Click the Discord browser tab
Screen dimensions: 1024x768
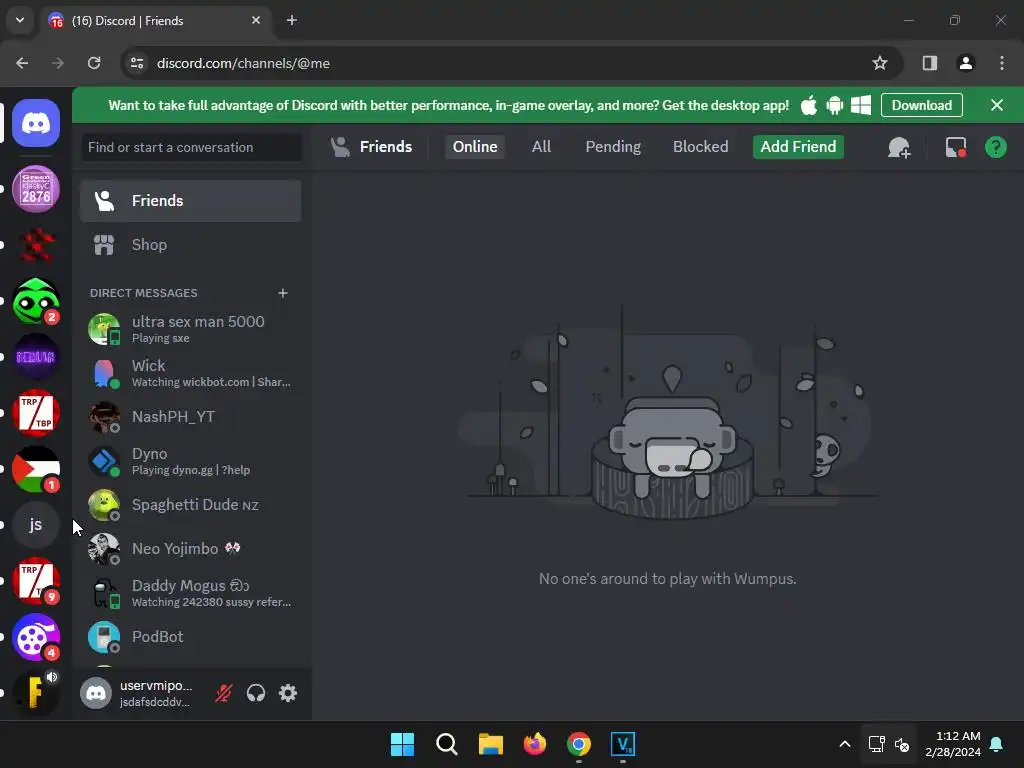(x=157, y=21)
